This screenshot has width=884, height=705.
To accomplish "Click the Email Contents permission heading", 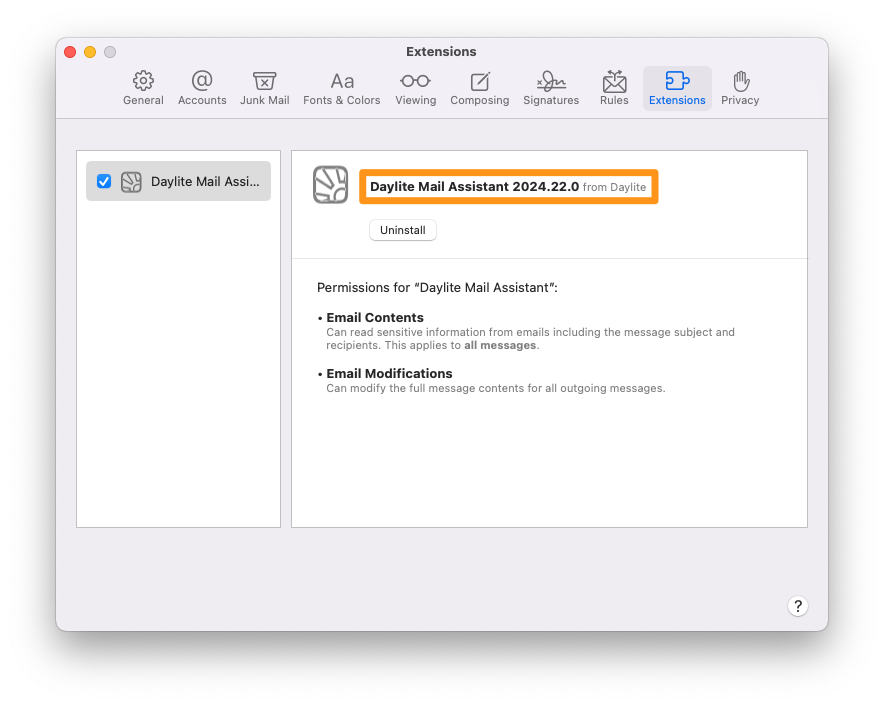I will click(x=375, y=318).
